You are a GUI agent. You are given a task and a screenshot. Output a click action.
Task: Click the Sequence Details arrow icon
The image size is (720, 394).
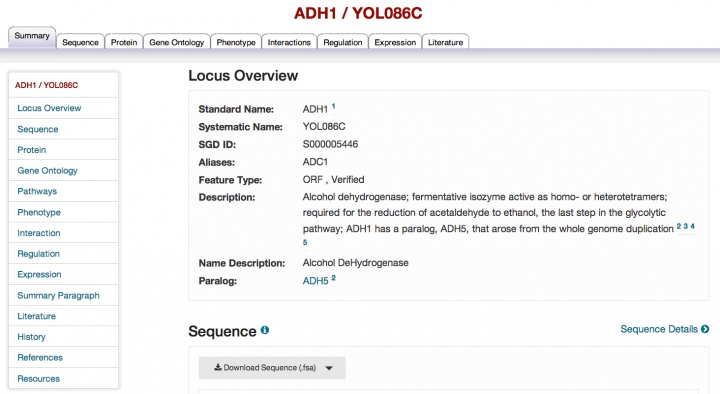pyautogui.click(x=705, y=329)
